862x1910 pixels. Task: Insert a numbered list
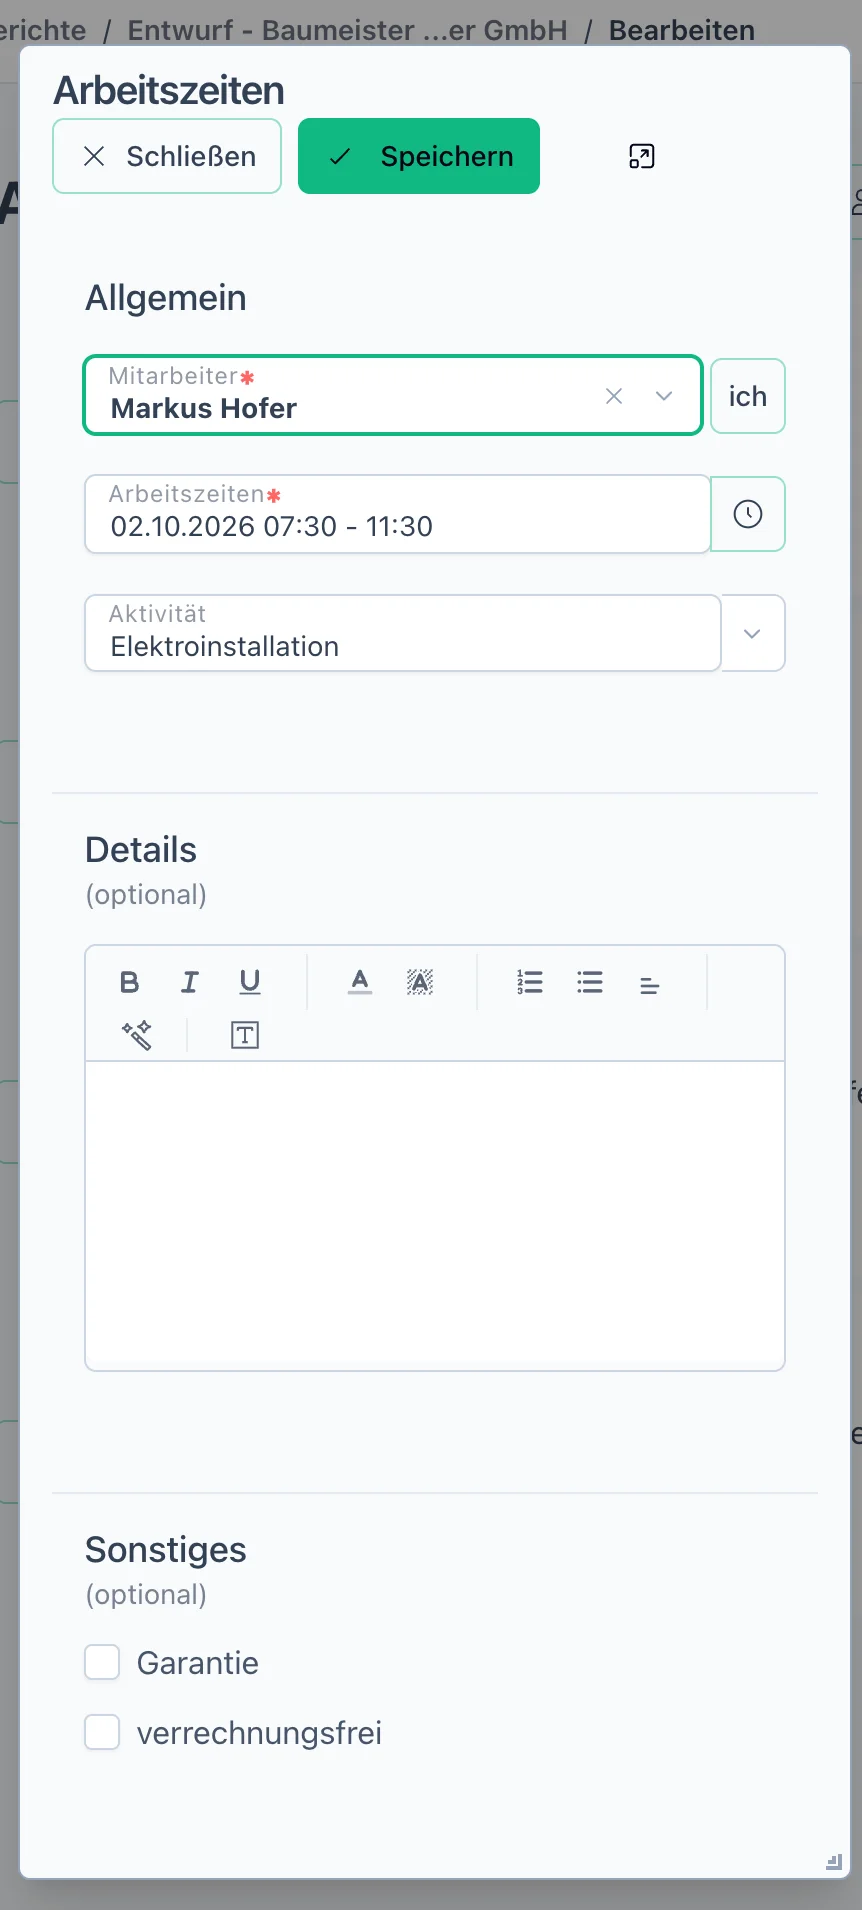pos(530,982)
